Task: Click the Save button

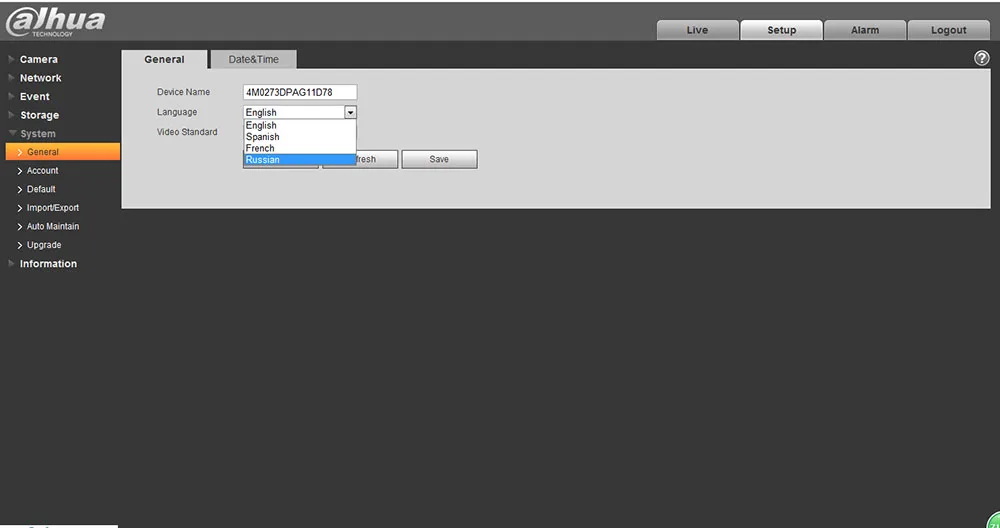Action: pyautogui.click(x=439, y=159)
